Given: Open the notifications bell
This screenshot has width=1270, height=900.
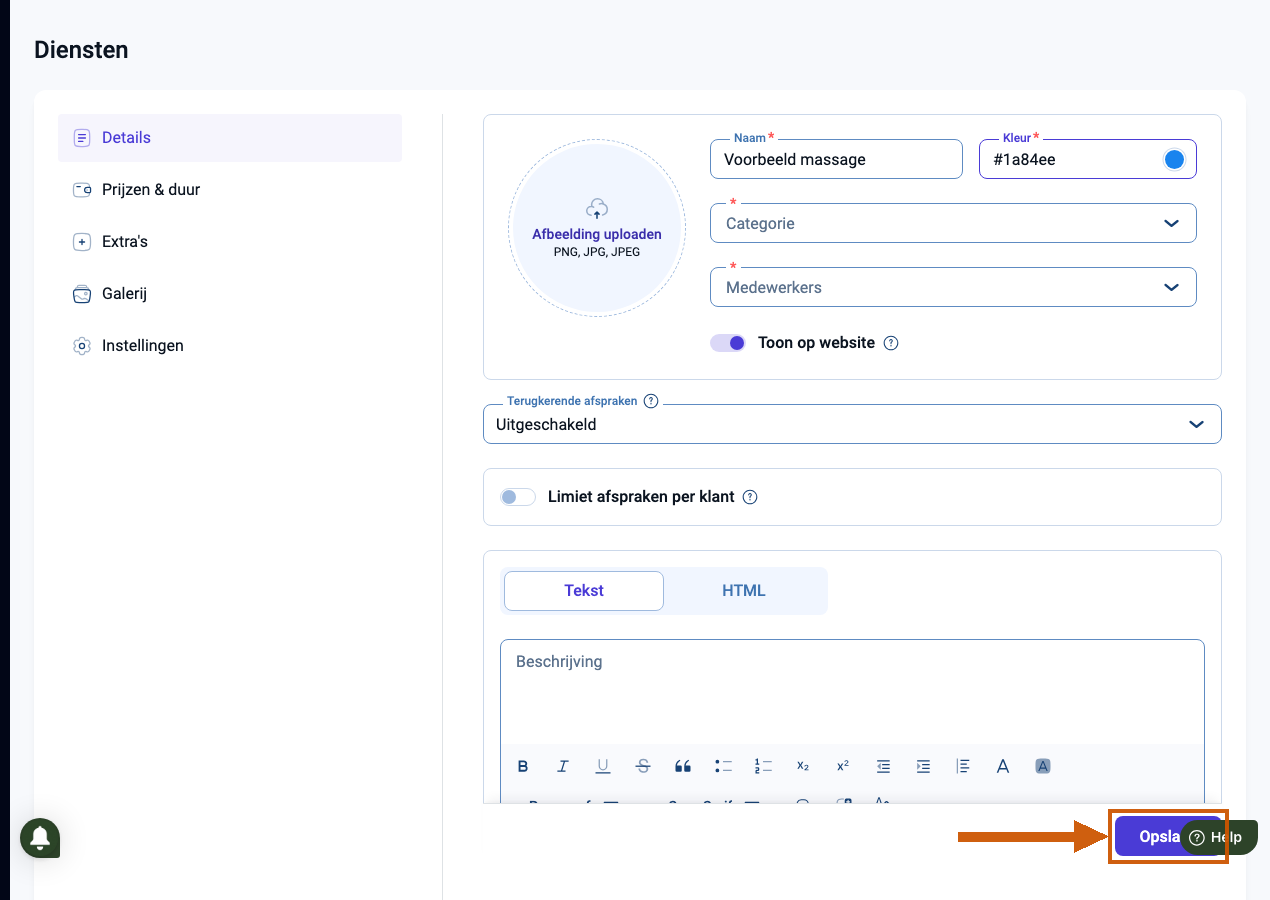Looking at the screenshot, I should (40, 838).
